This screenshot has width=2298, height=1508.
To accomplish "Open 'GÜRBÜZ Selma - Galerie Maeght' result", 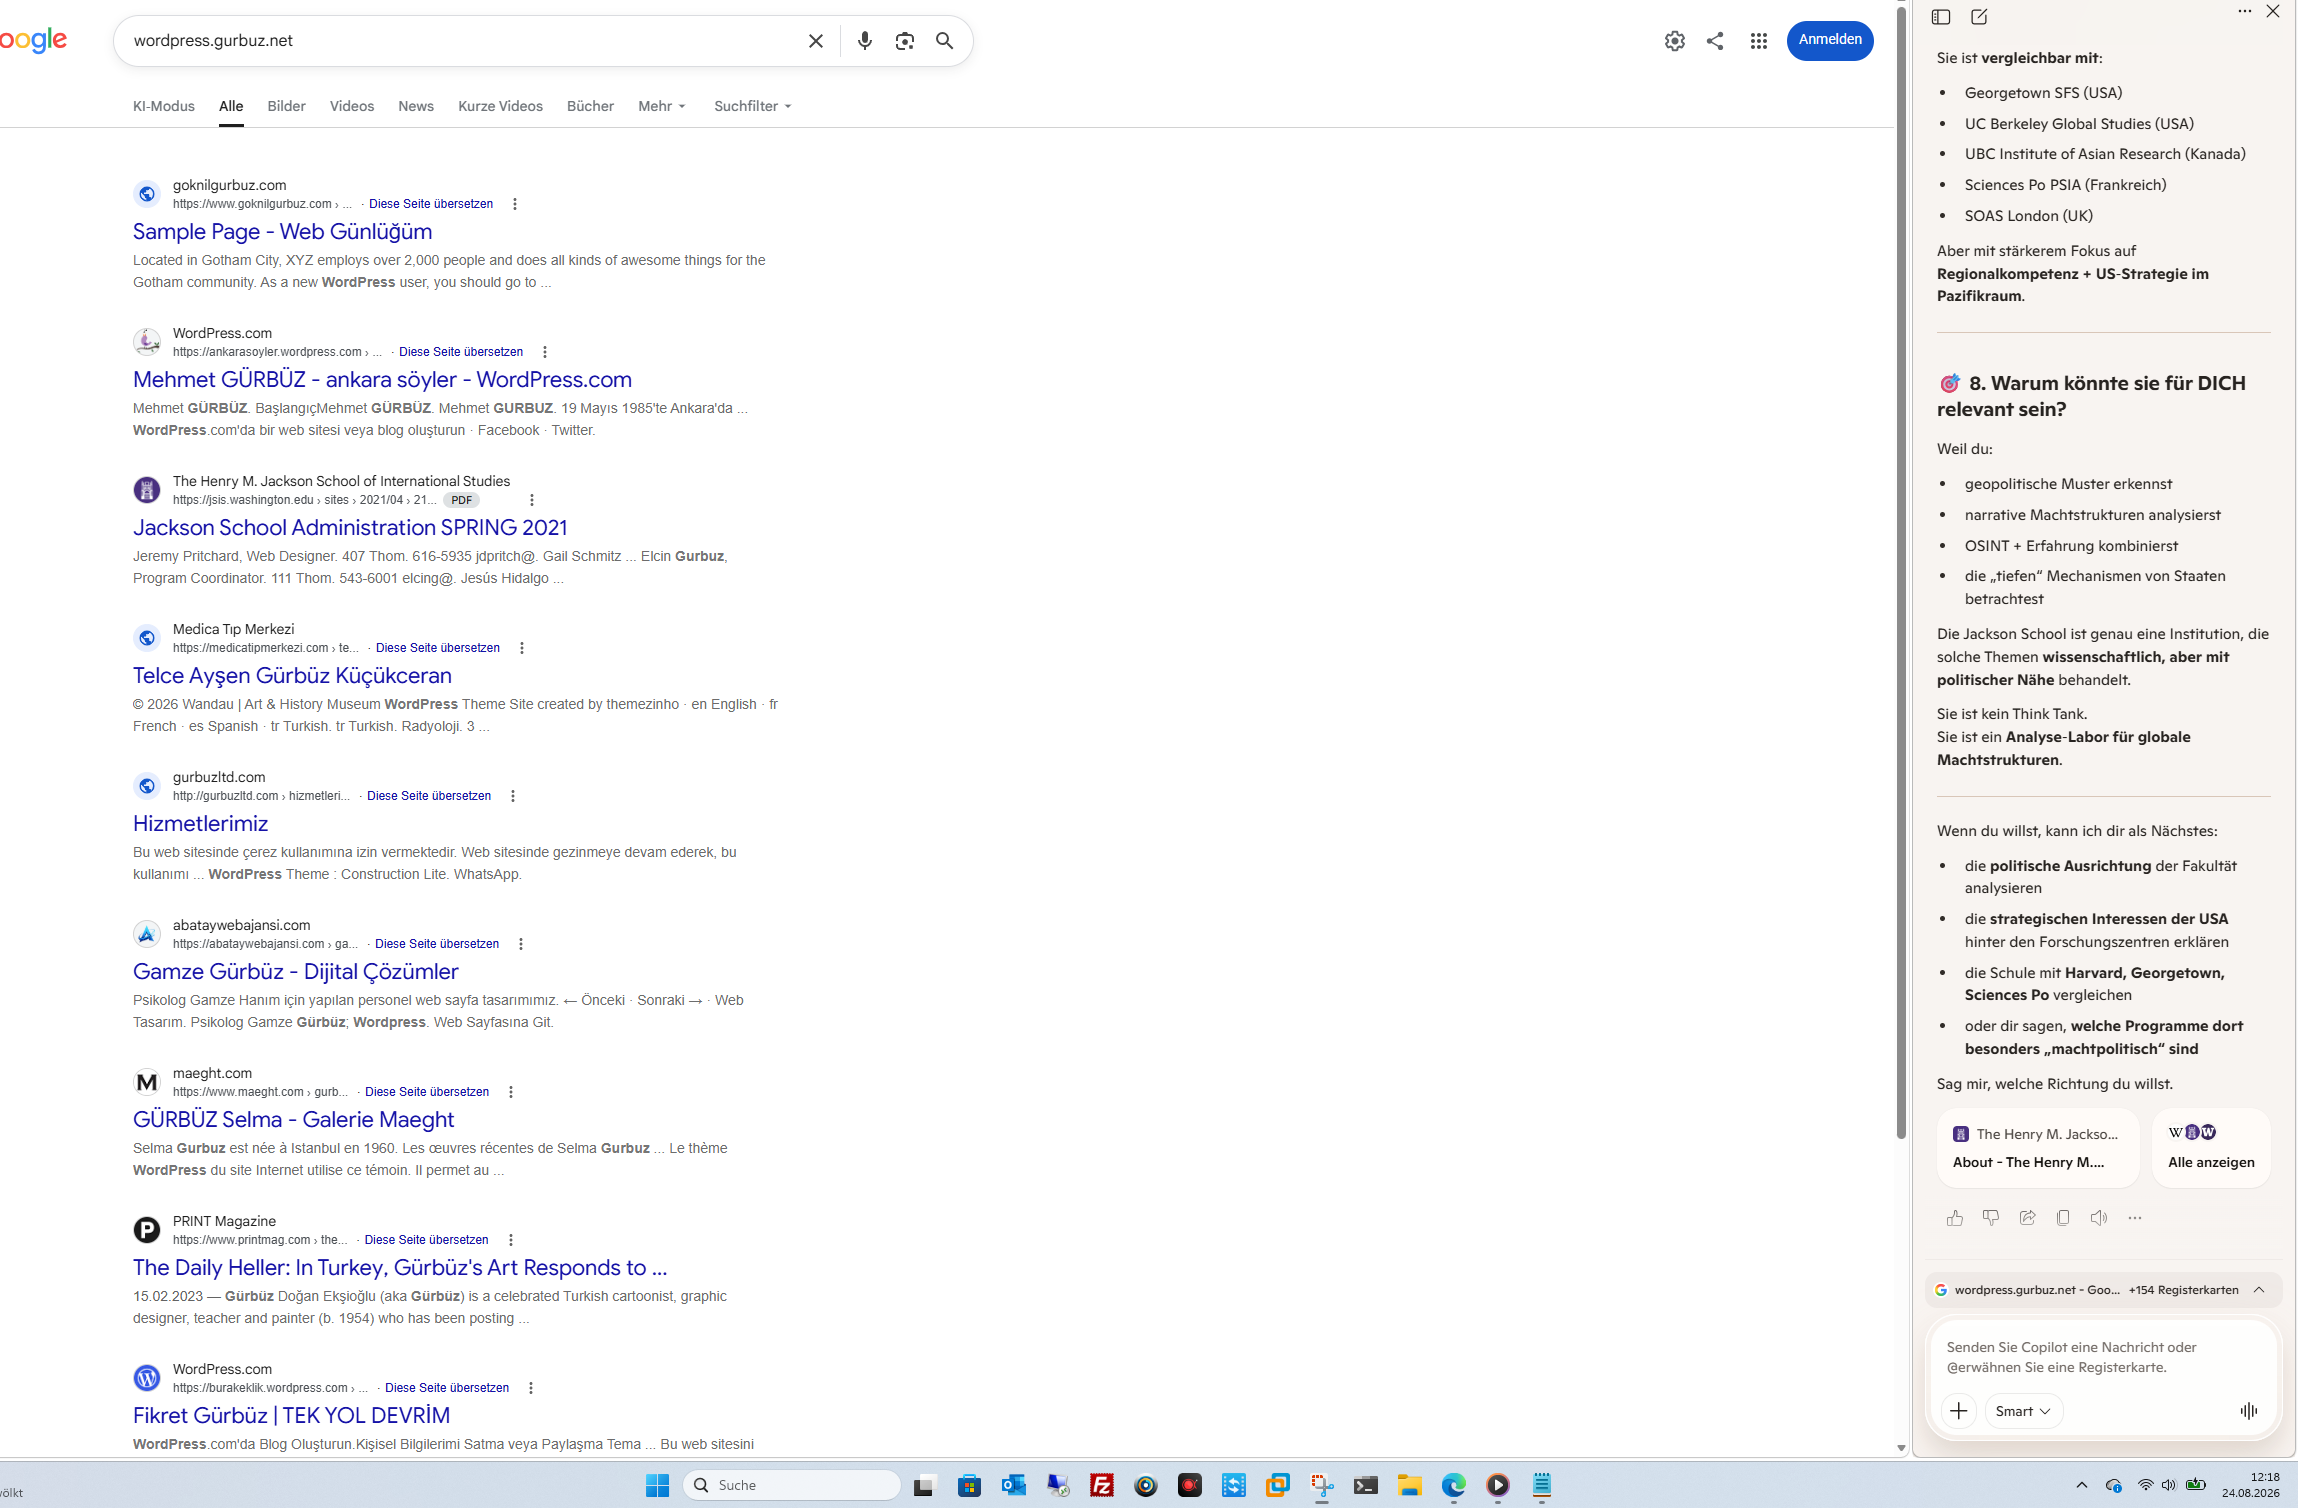I will (x=294, y=1120).
